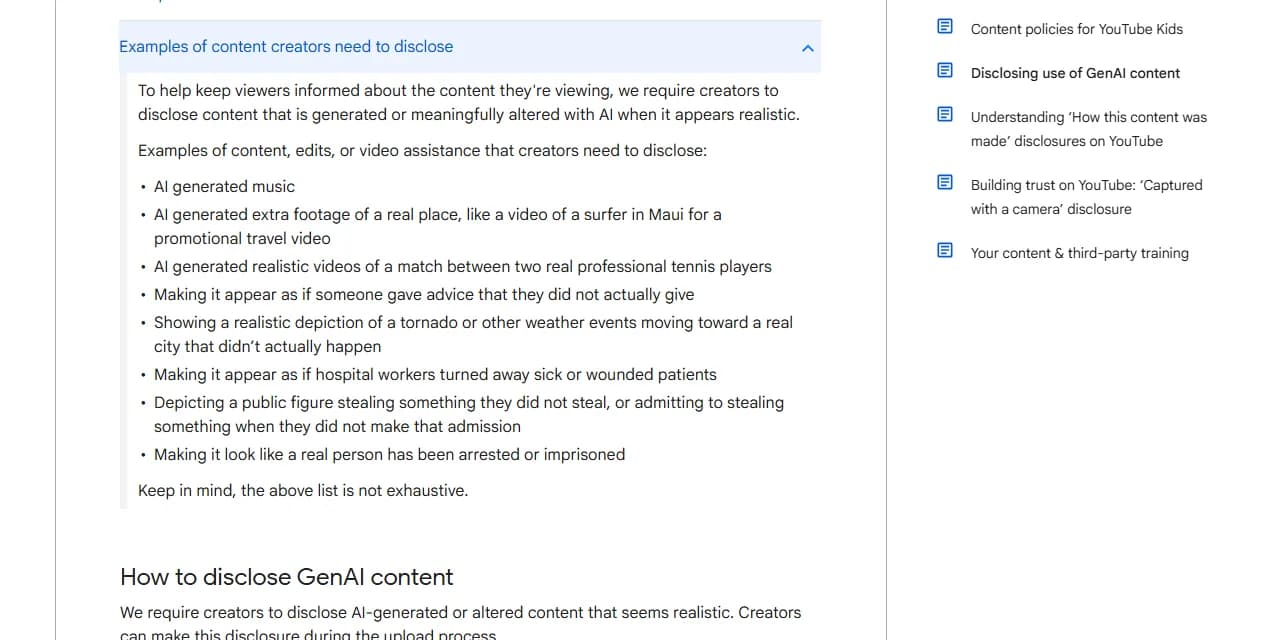1280x640 pixels.
Task: Open Your content & third-party training article
Action: coord(1079,253)
